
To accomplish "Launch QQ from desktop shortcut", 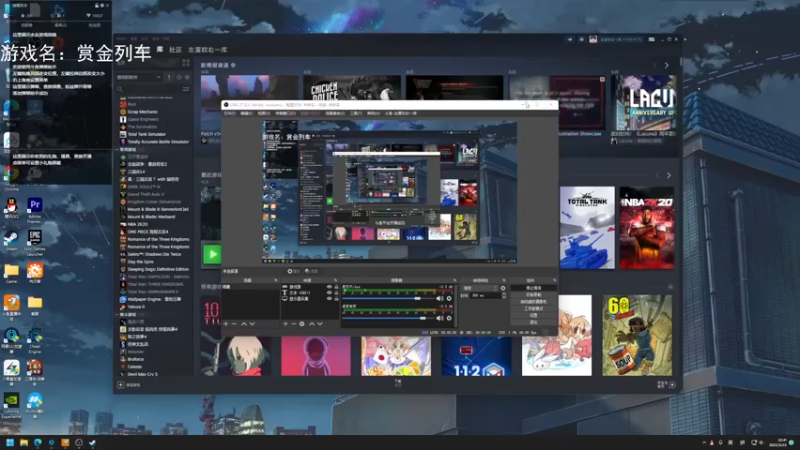I will point(11,208).
